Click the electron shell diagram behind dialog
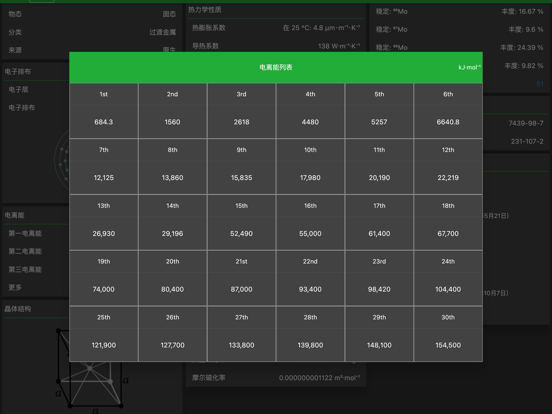Image resolution: width=552 pixels, height=414 pixels. click(62, 159)
